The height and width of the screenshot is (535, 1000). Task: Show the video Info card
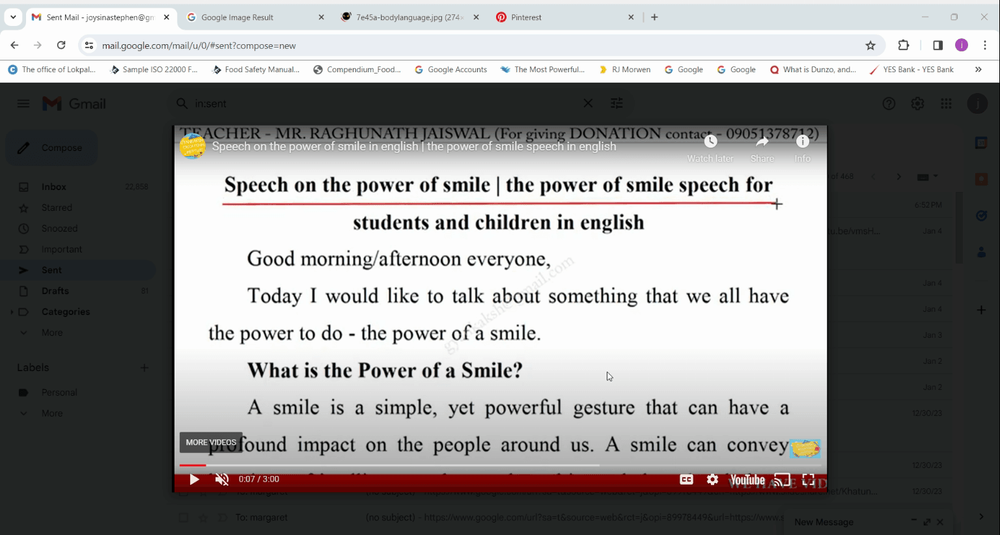802,148
